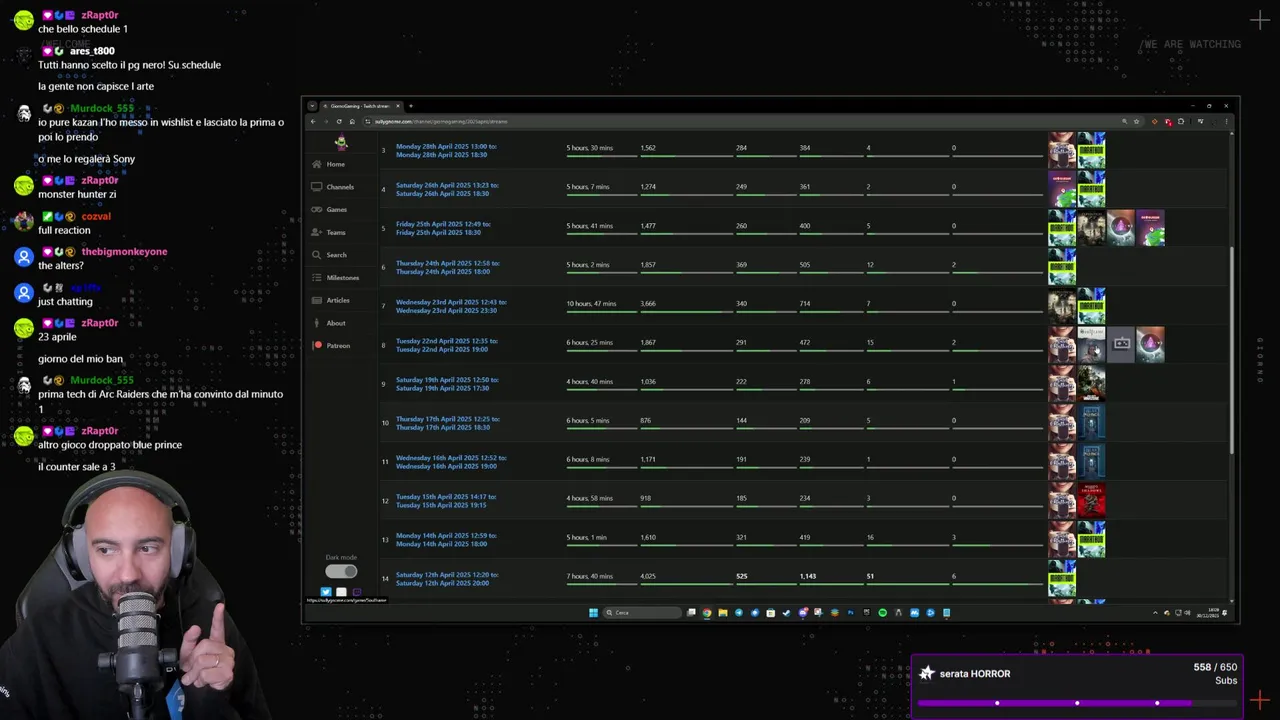1280x720 pixels.
Task: Open the Monday 28th April 2025 stream link
Action: 446,150
